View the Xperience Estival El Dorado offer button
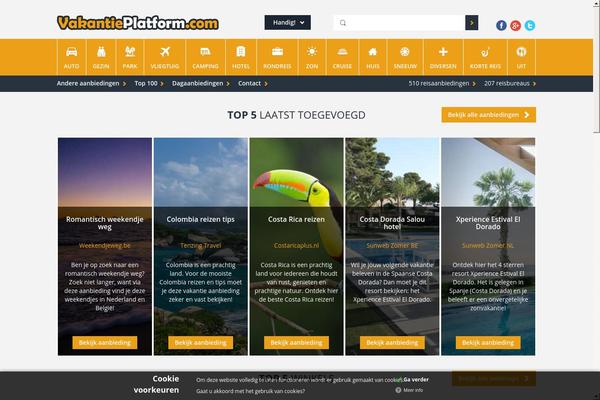Viewport: 600px width, 400px height. point(488,343)
